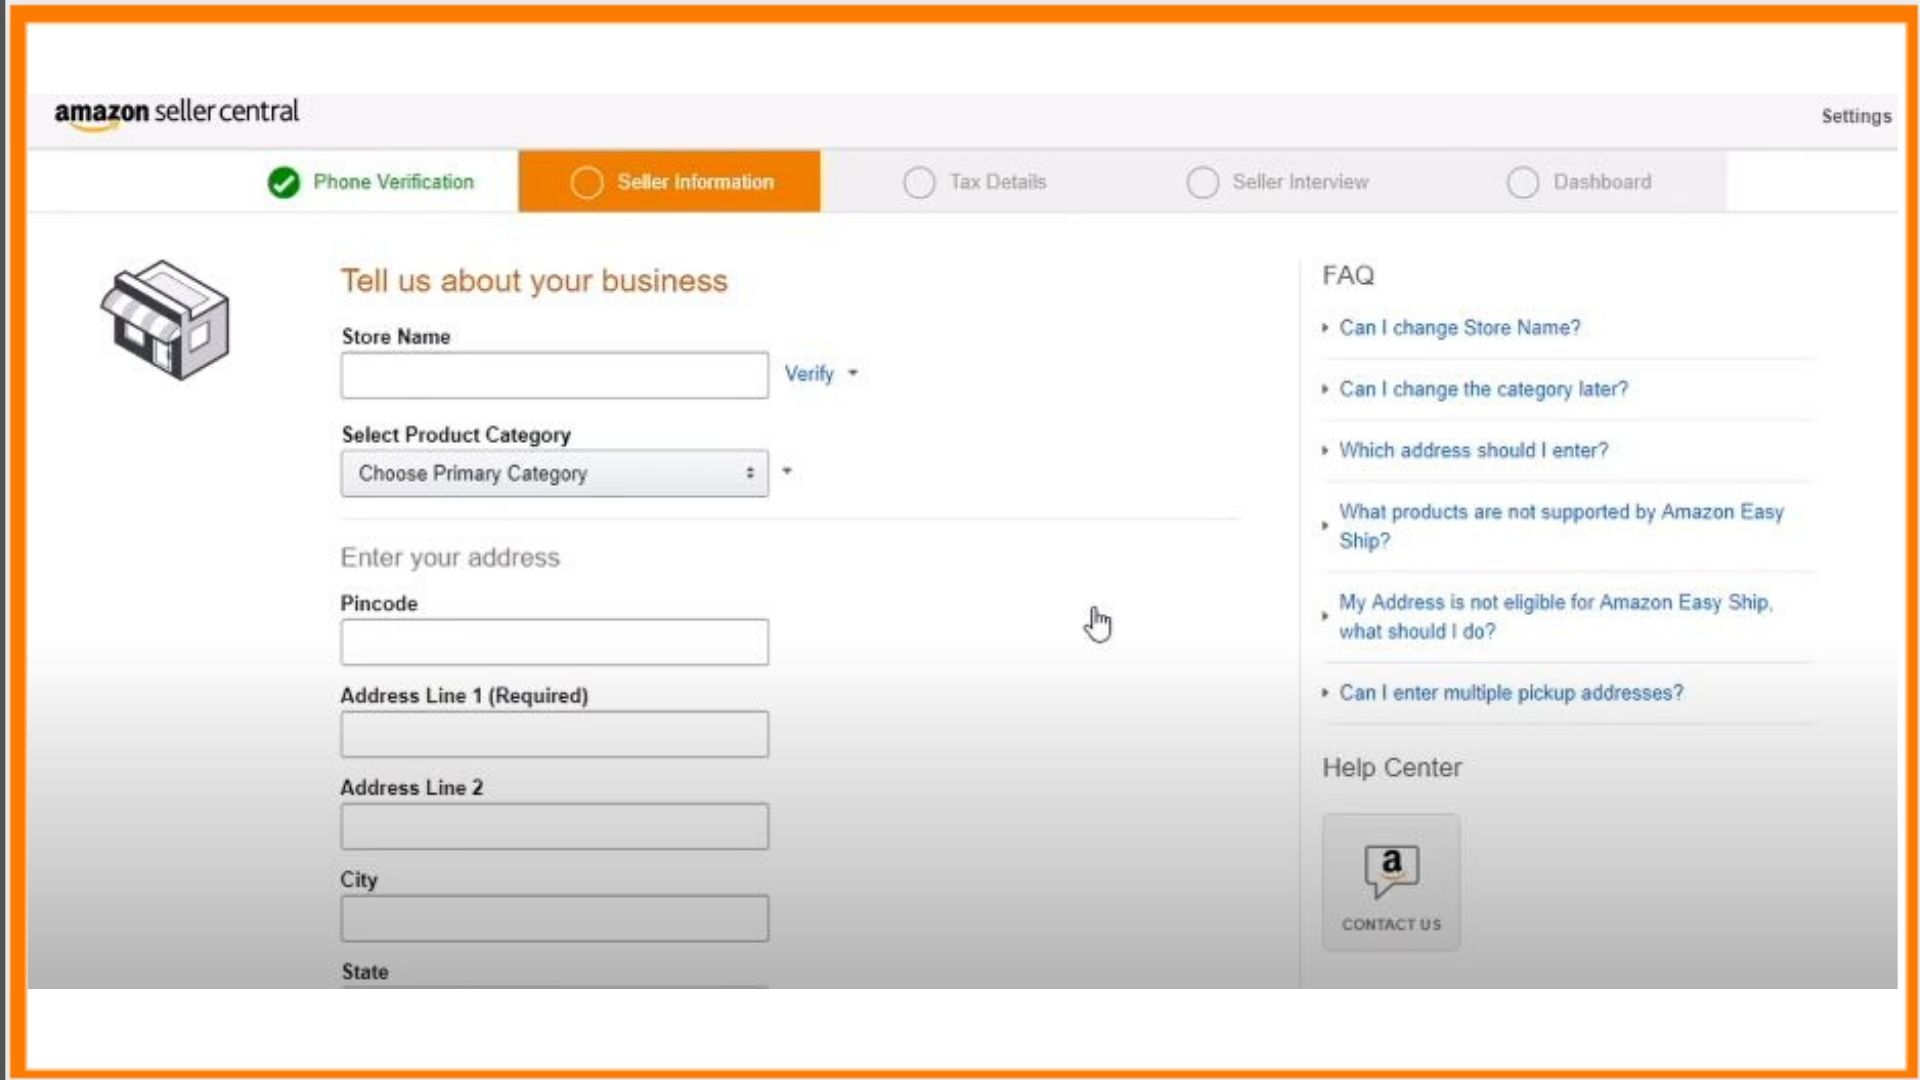Screen dimensions: 1920x1080
Task: Click the Seller Interview step icon
Action: click(x=1201, y=181)
